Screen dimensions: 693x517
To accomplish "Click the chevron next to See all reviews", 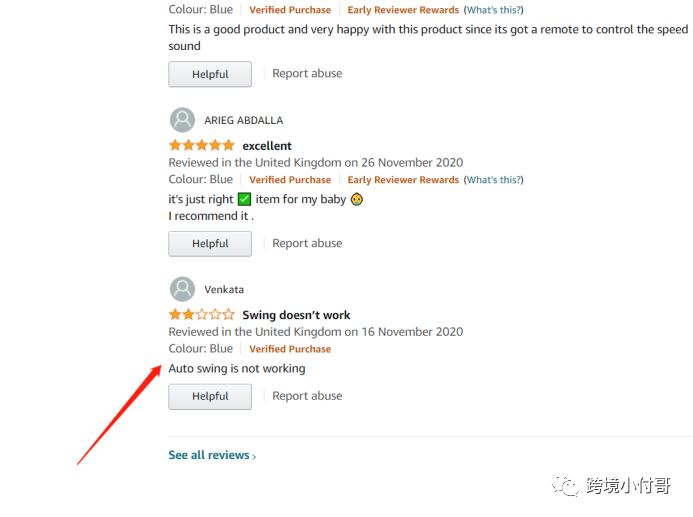I will (x=254, y=456).
